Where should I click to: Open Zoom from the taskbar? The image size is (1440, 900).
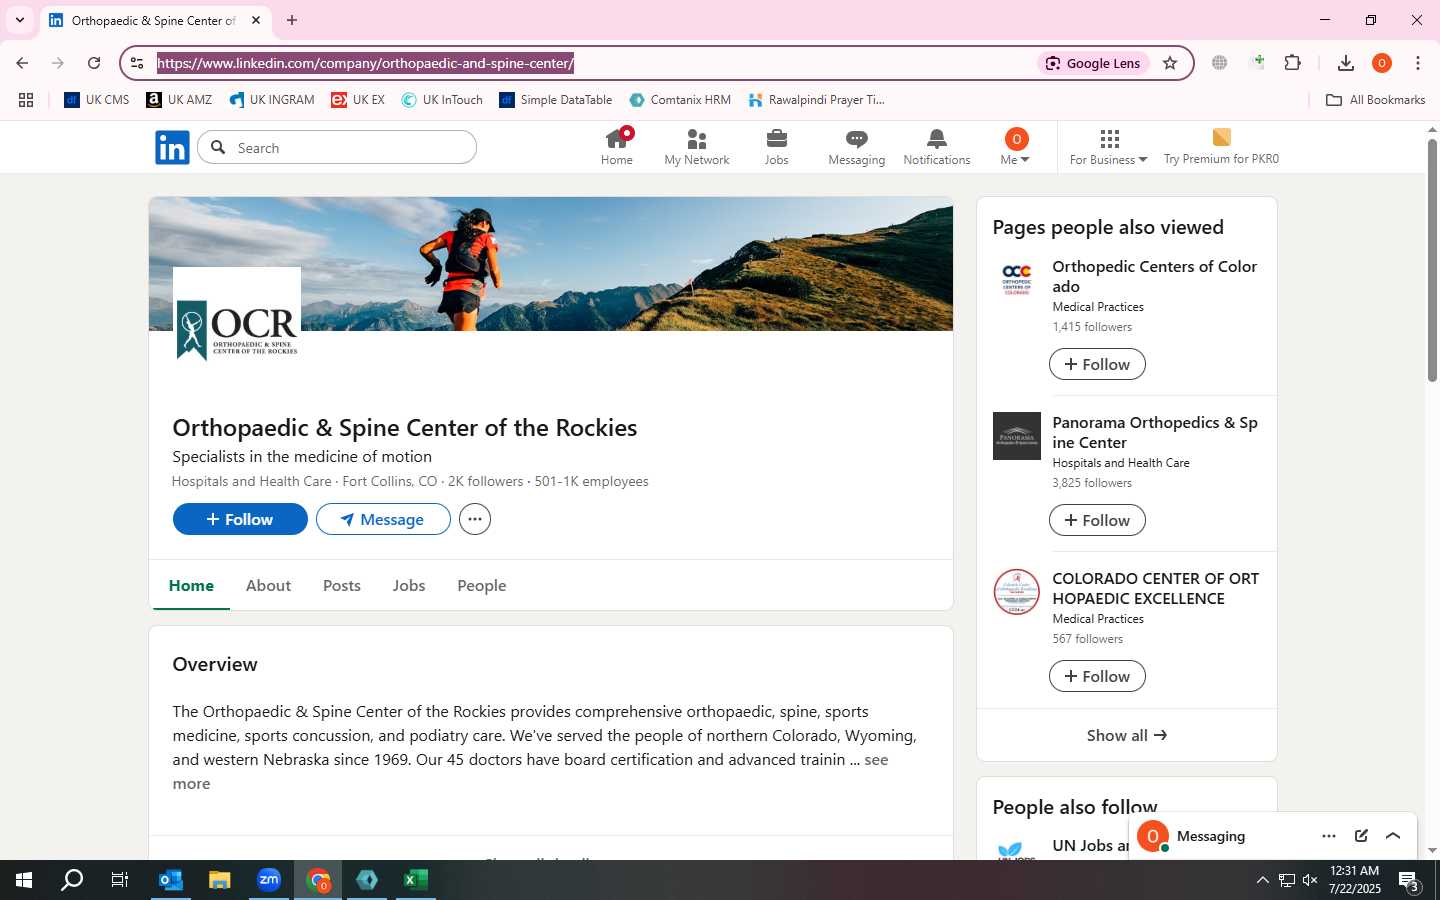click(x=268, y=880)
